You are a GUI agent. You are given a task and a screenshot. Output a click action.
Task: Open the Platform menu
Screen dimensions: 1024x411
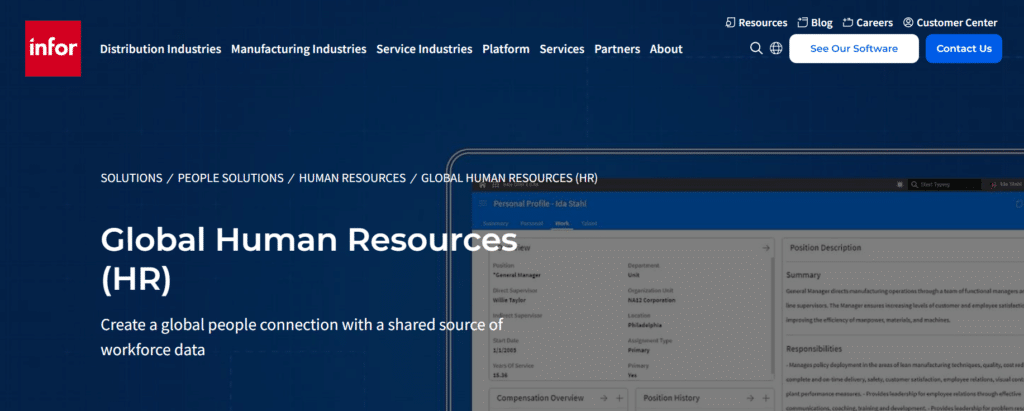click(505, 49)
